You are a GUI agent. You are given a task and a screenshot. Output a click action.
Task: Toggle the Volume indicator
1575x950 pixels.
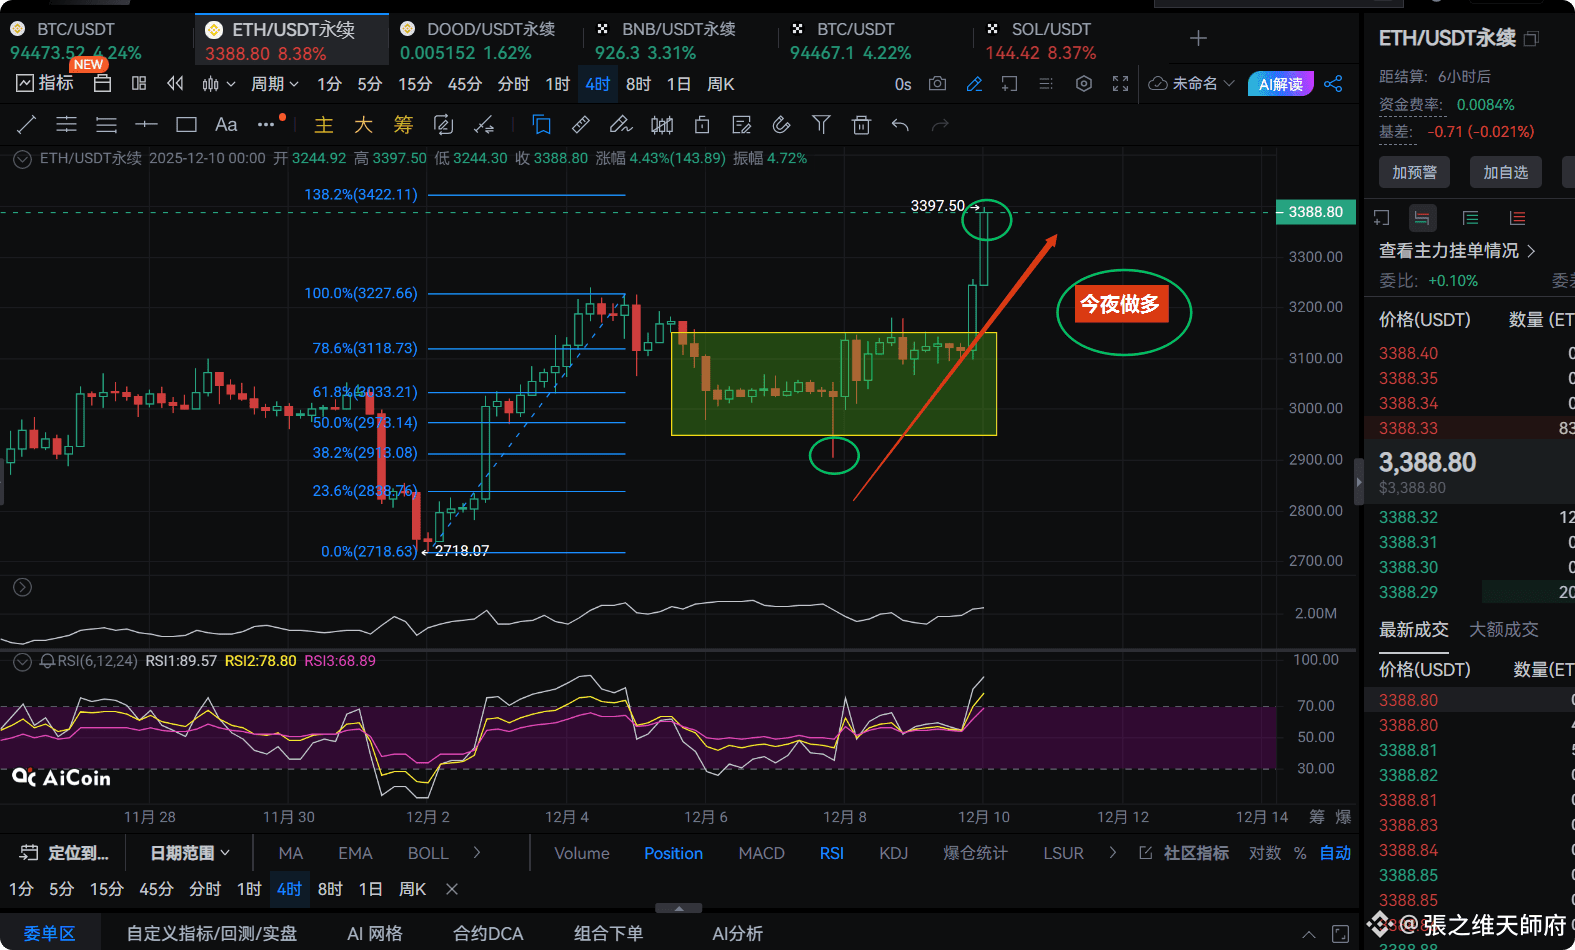coord(582,853)
